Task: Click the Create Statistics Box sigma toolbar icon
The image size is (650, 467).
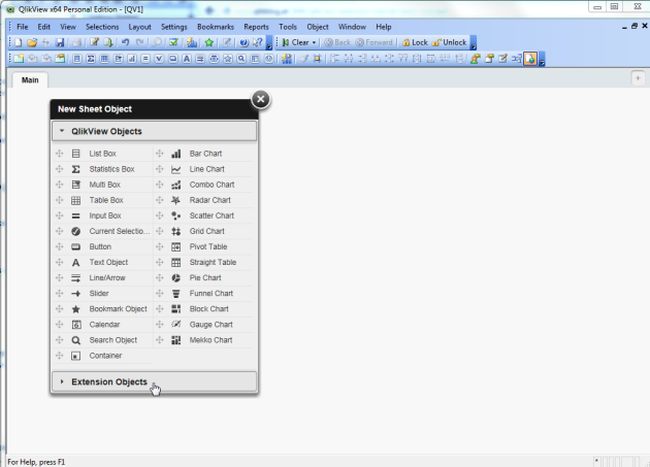Action: [x=91, y=59]
